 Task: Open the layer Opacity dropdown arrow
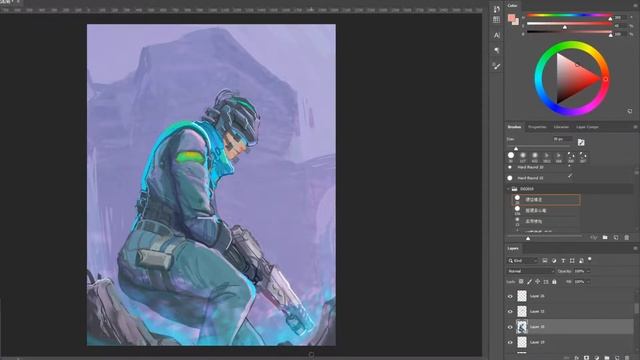point(588,271)
